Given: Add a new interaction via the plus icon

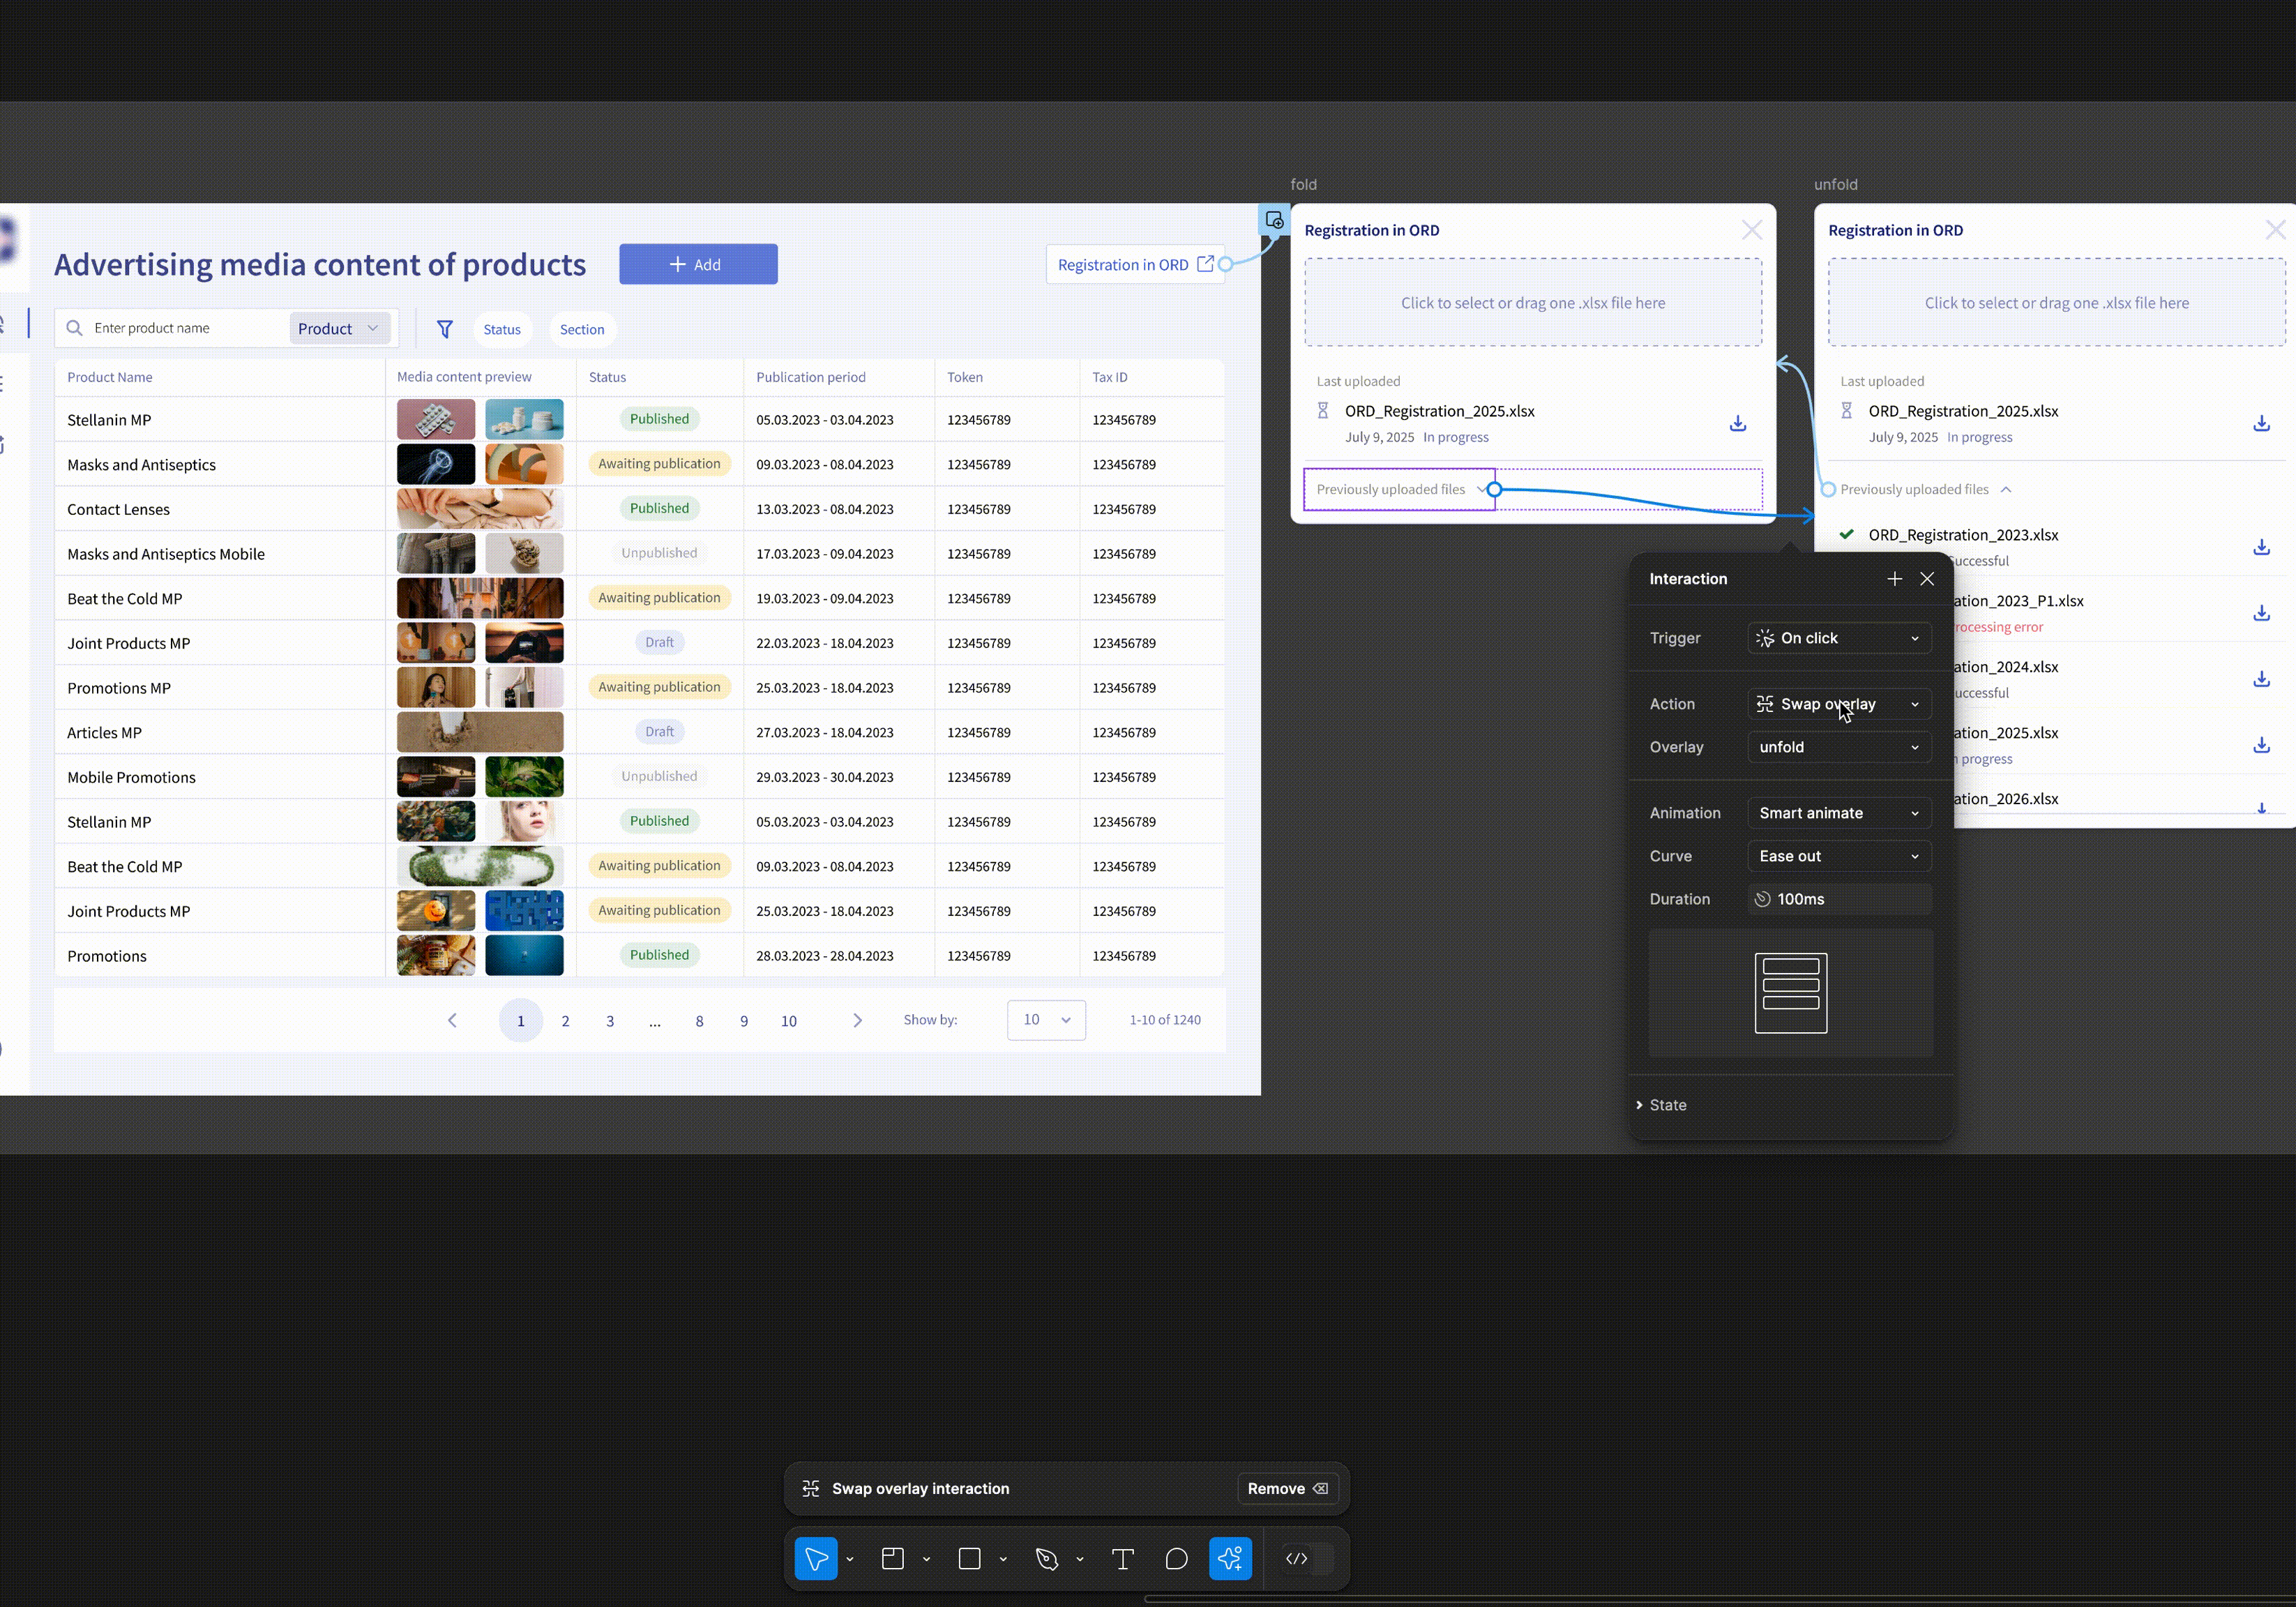Looking at the screenshot, I should 1894,579.
